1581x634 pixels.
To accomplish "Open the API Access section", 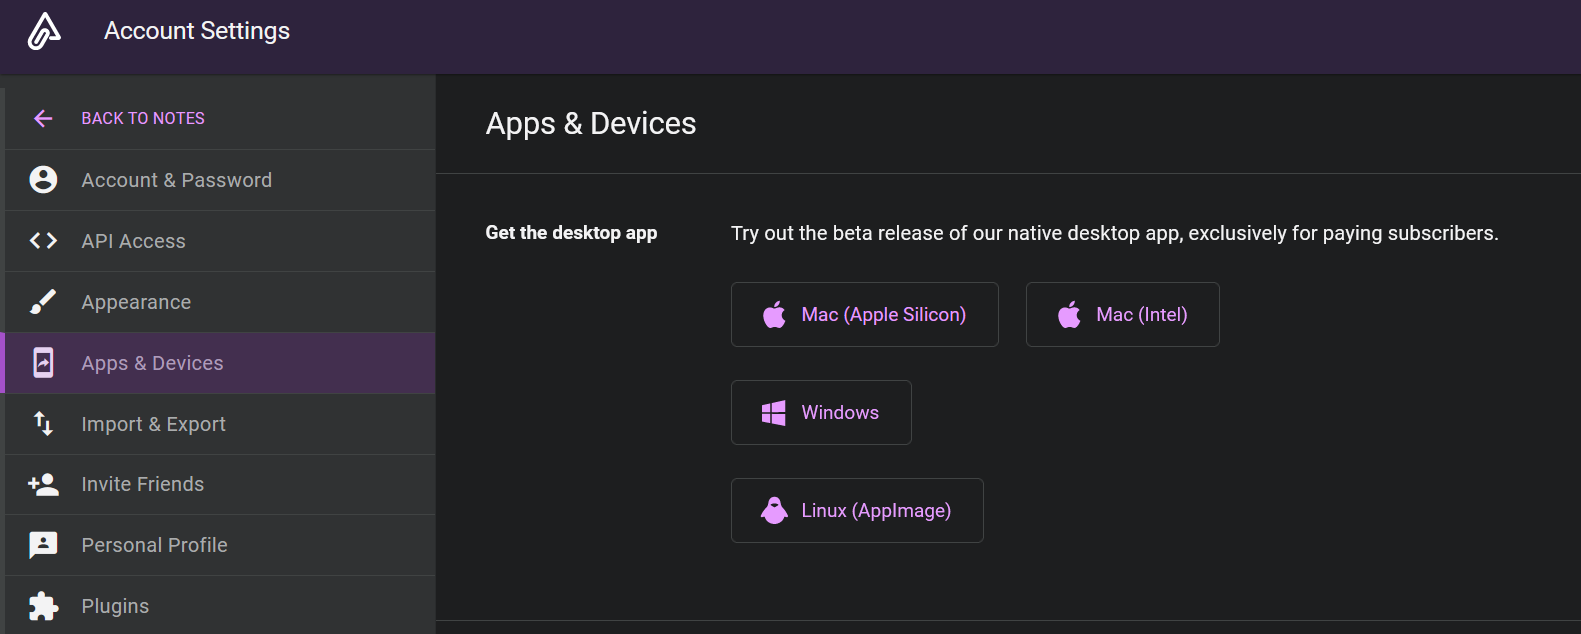I will tap(220, 241).
